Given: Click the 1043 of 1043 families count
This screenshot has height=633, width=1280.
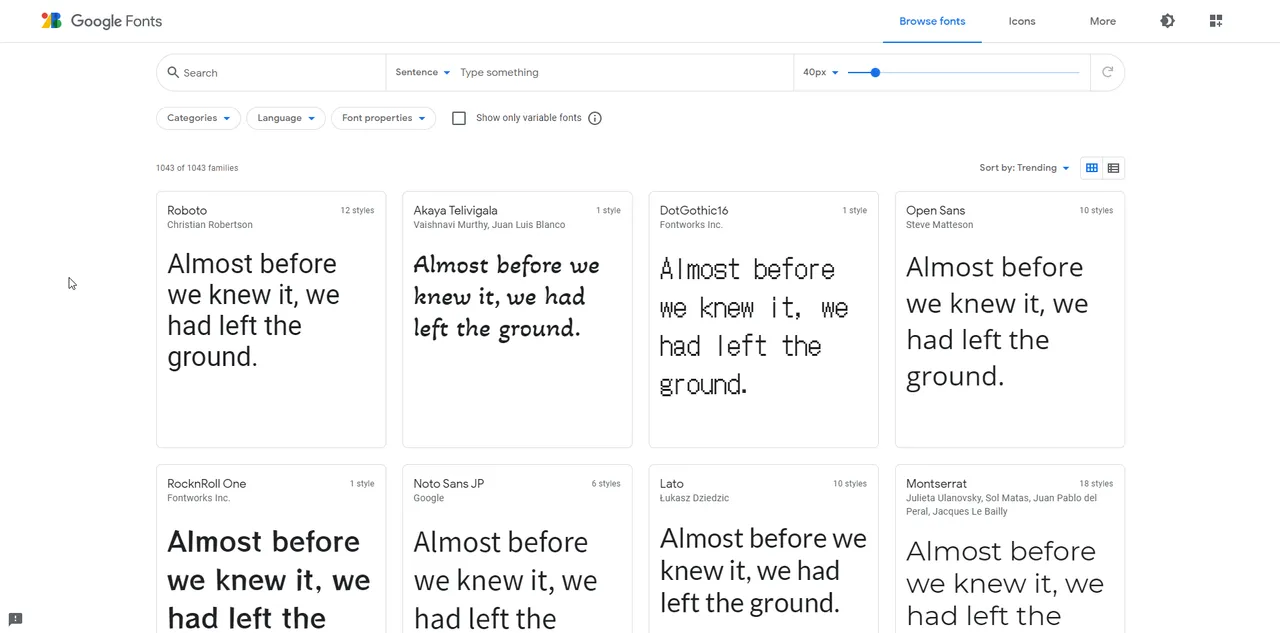Looking at the screenshot, I should [x=197, y=168].
